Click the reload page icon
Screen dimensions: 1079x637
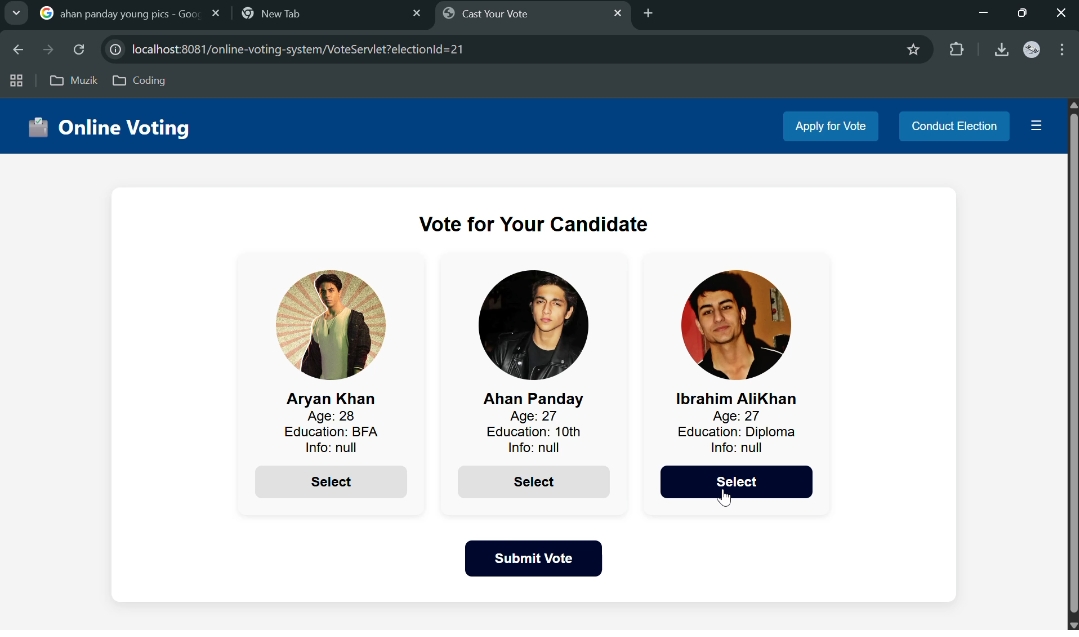[79, 49]
